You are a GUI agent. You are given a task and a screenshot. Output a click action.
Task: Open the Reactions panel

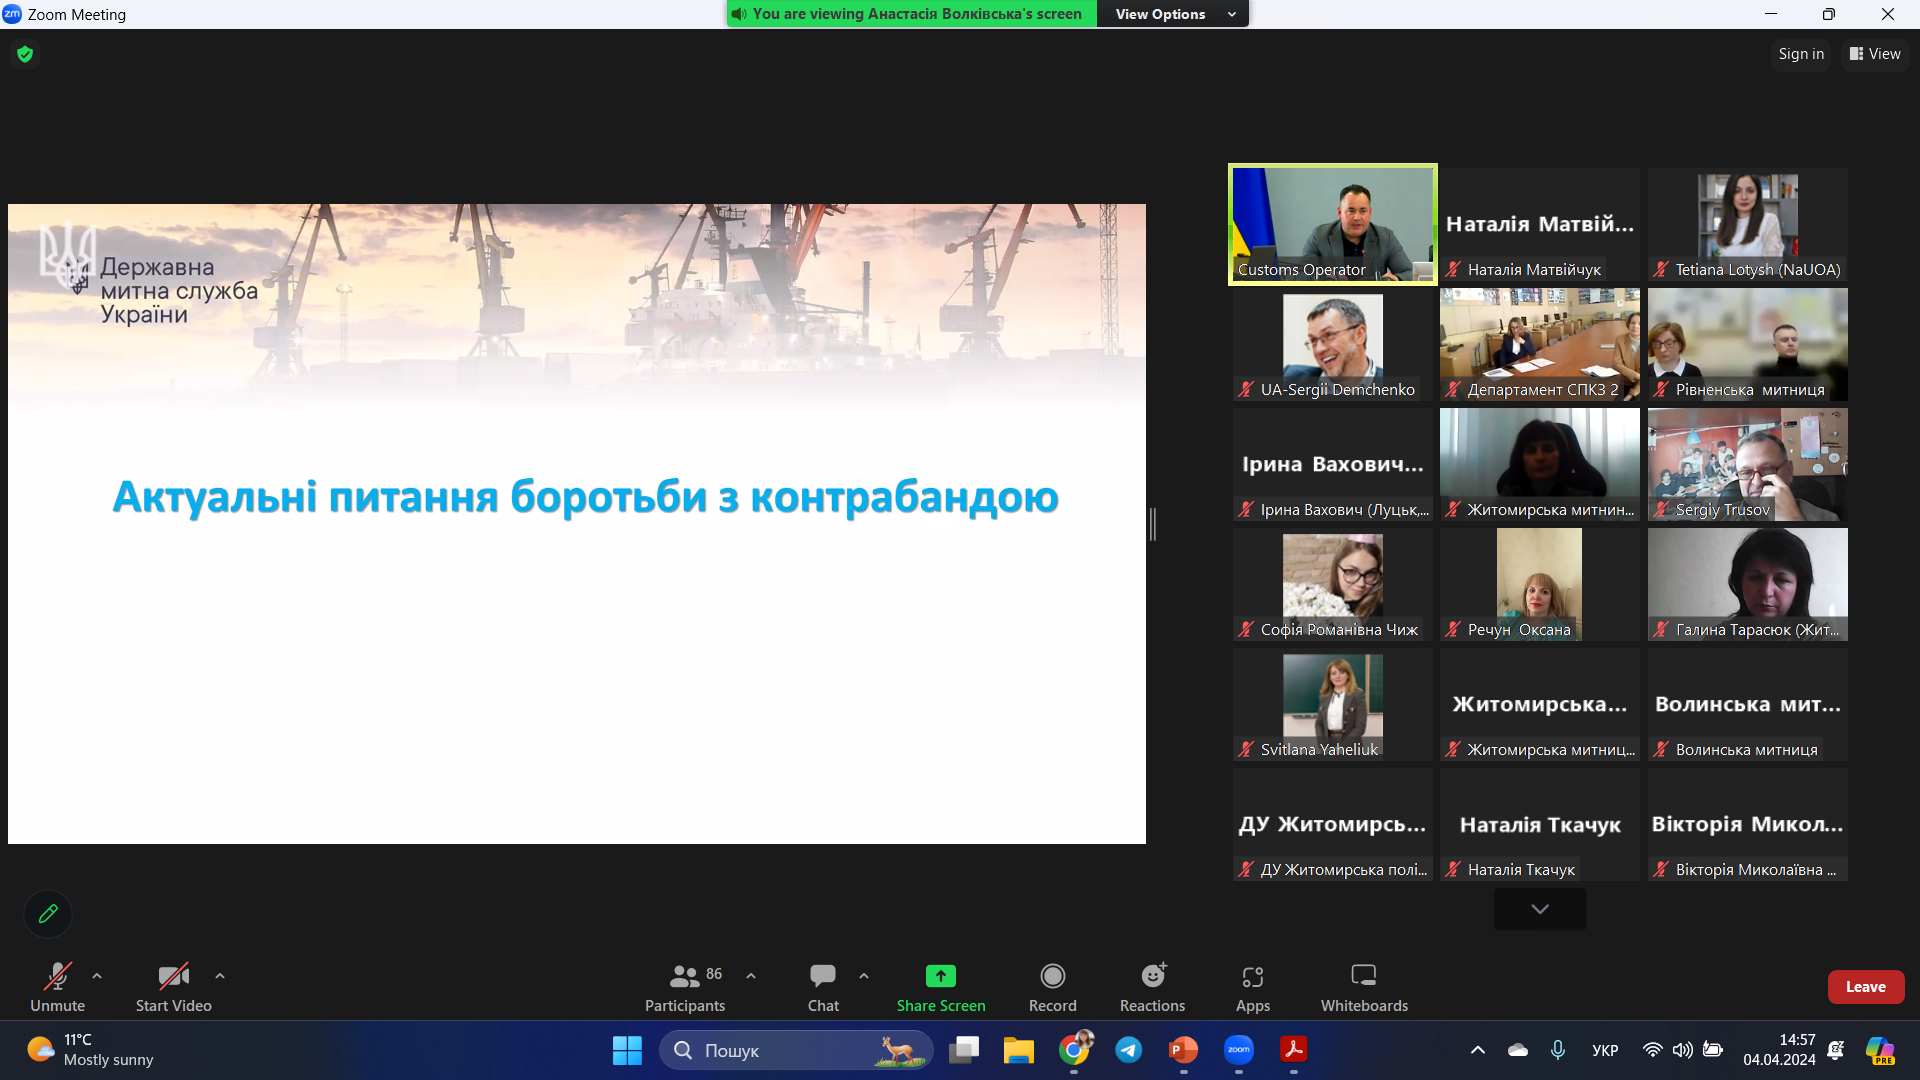point(1151,985)
